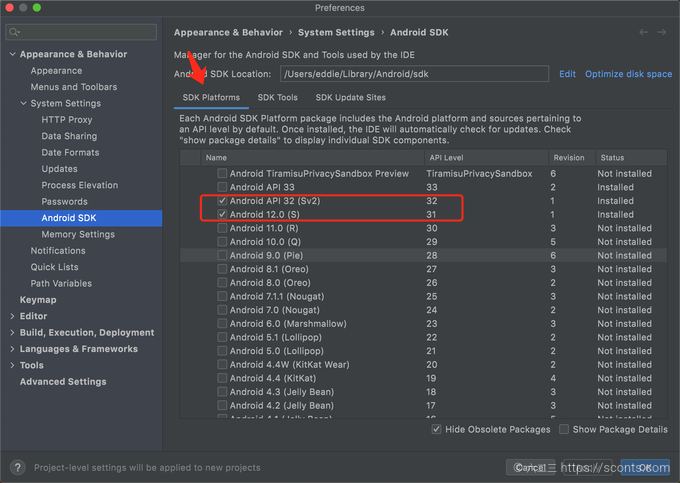Check the Android 11.0 (R) checkbox

tap(222, 228)
